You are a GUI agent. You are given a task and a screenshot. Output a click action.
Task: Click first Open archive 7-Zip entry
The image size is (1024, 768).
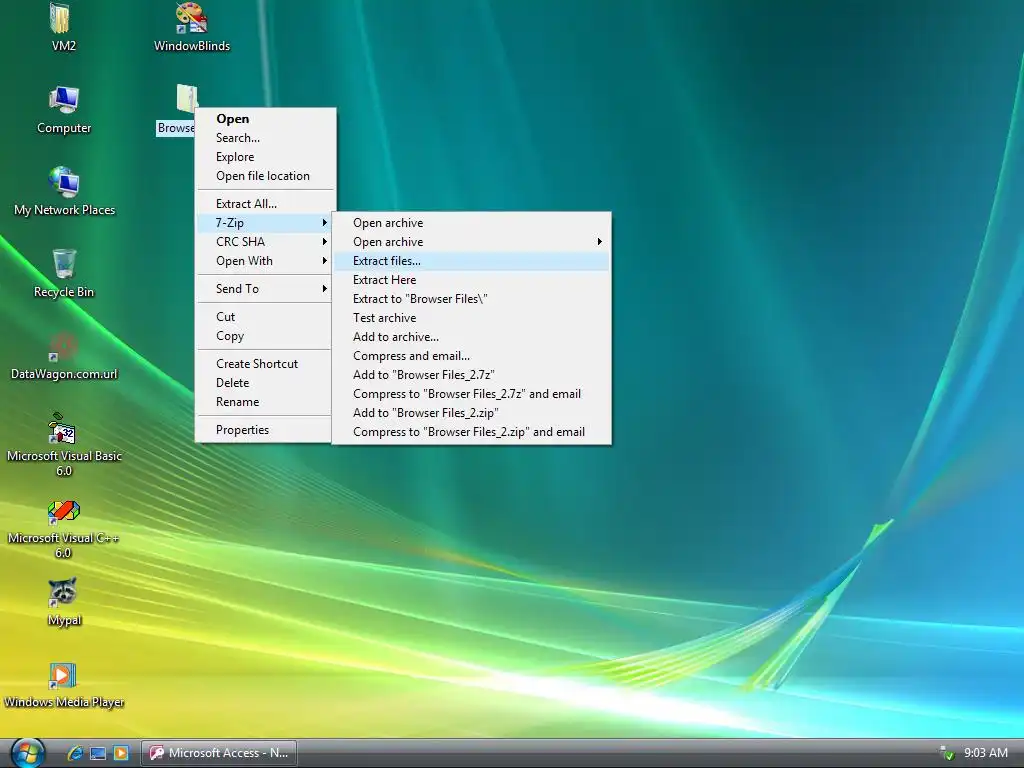pos(472,223)
